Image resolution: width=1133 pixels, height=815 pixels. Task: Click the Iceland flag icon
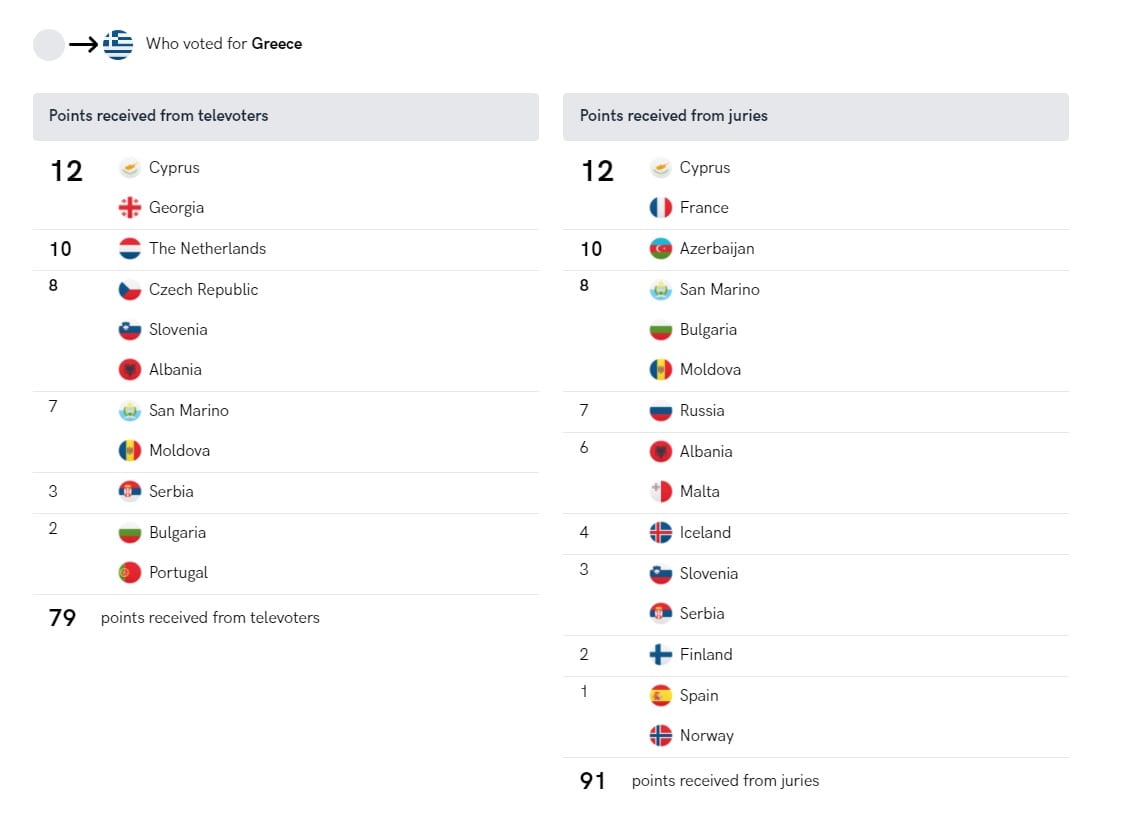(661, 533)
